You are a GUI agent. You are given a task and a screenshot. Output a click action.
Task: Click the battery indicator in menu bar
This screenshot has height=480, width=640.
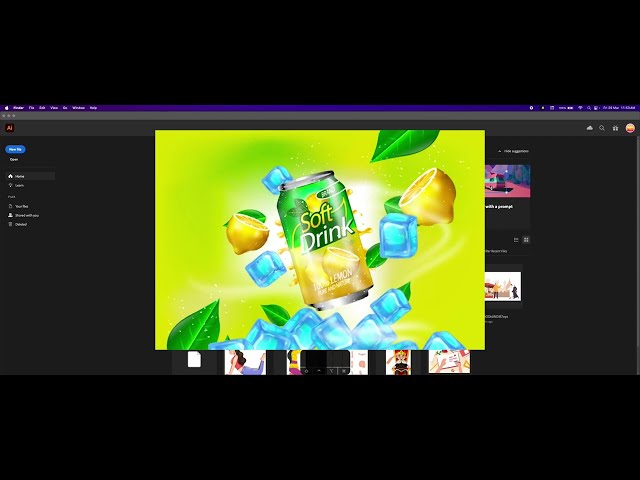pos(566,108)
